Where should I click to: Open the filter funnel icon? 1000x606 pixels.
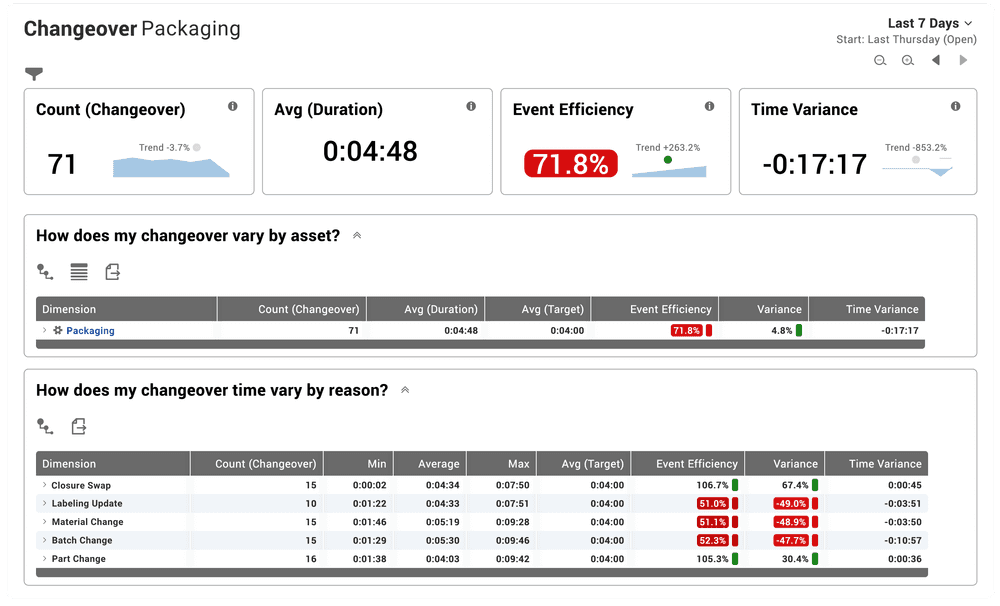(34, 74)
